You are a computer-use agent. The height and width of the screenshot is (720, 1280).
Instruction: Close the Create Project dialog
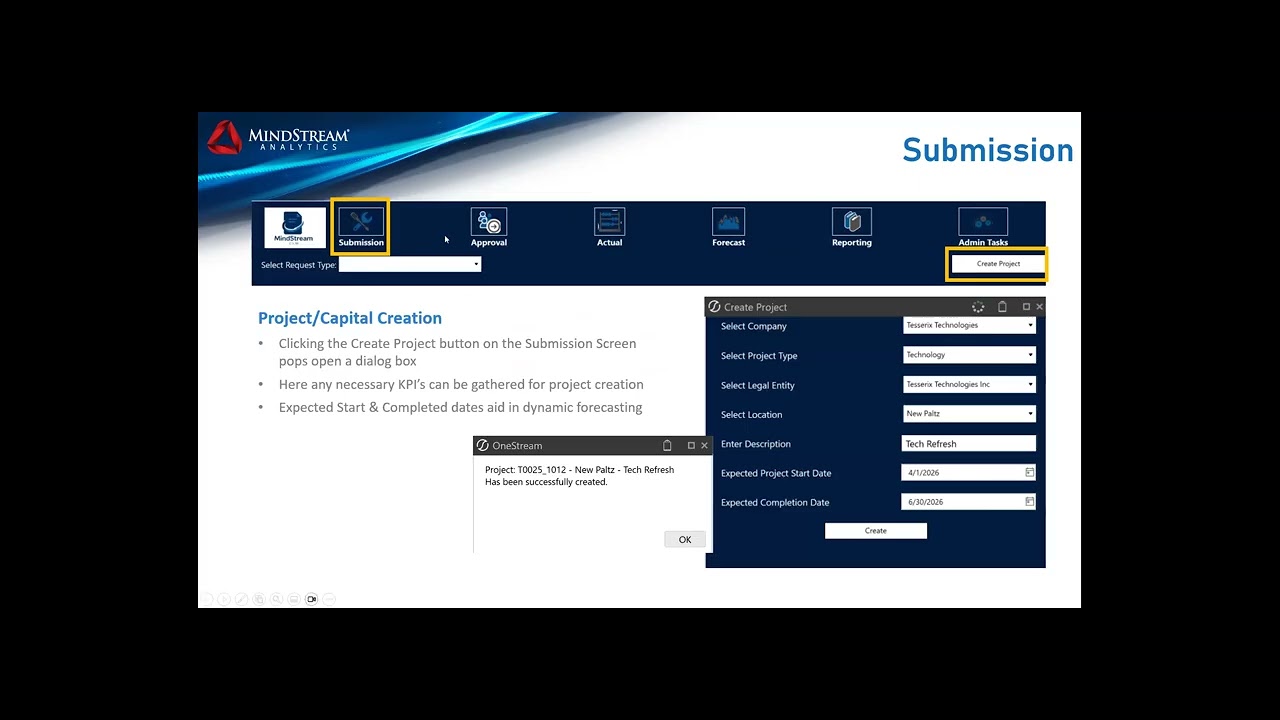1039,307
